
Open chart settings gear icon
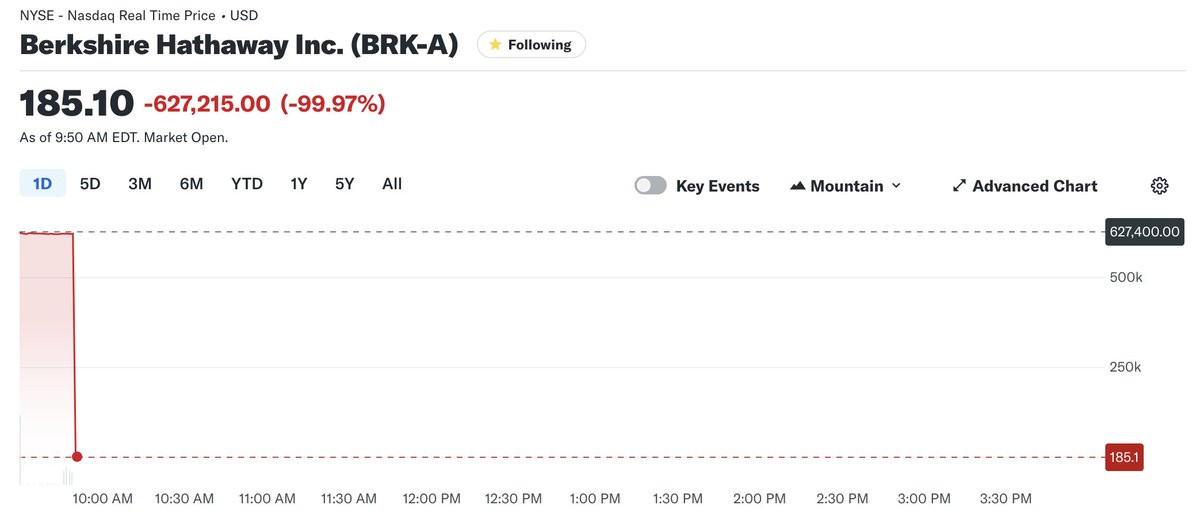tap(1159, 186)
